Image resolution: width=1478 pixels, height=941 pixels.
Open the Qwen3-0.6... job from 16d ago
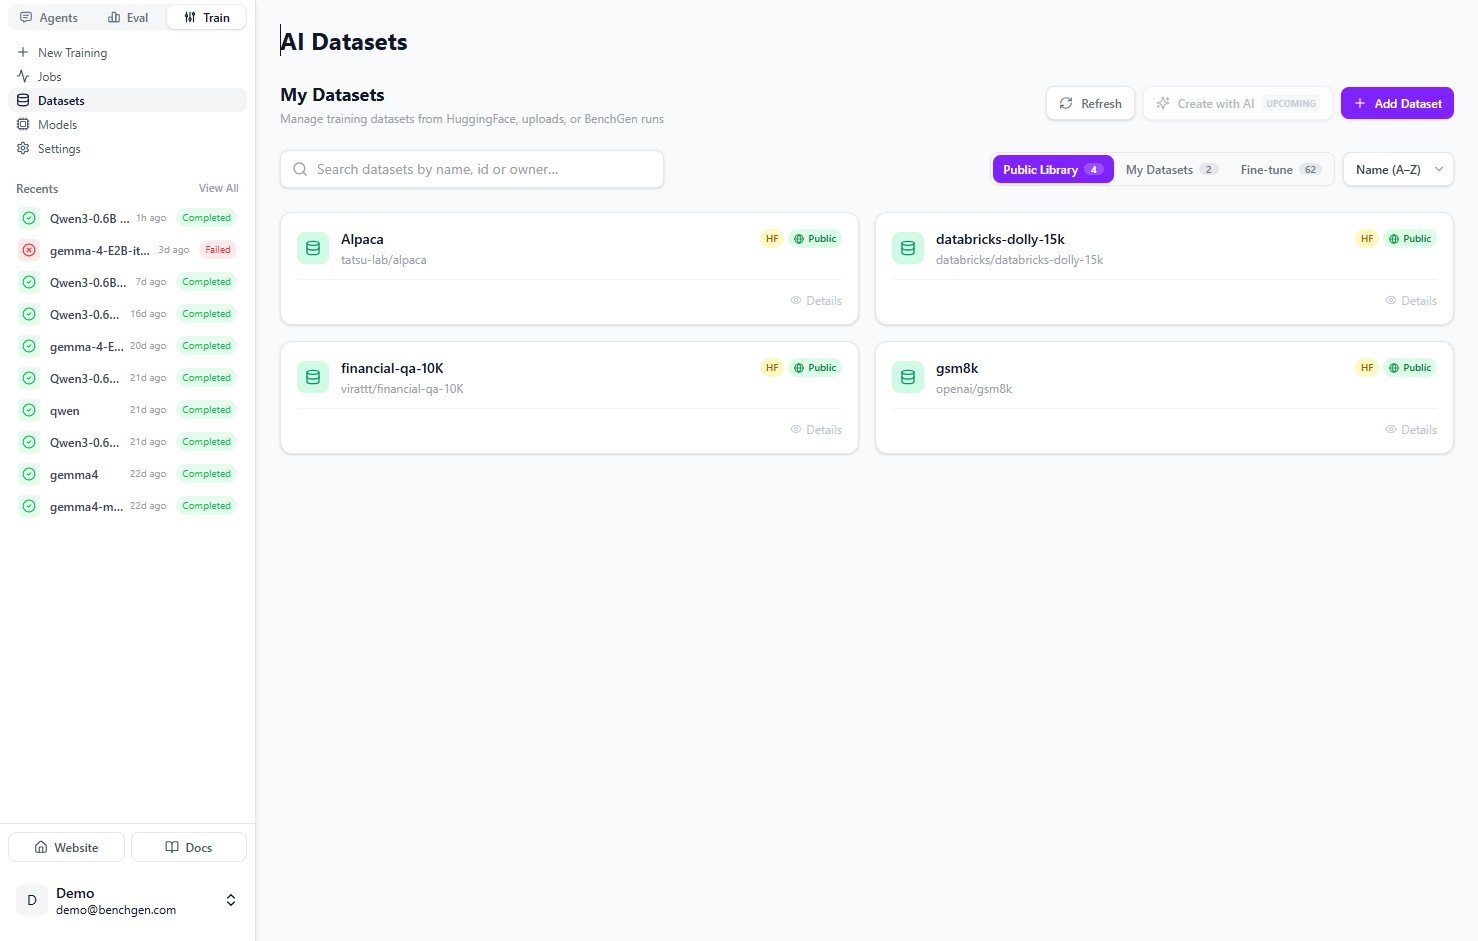[127, 314]
